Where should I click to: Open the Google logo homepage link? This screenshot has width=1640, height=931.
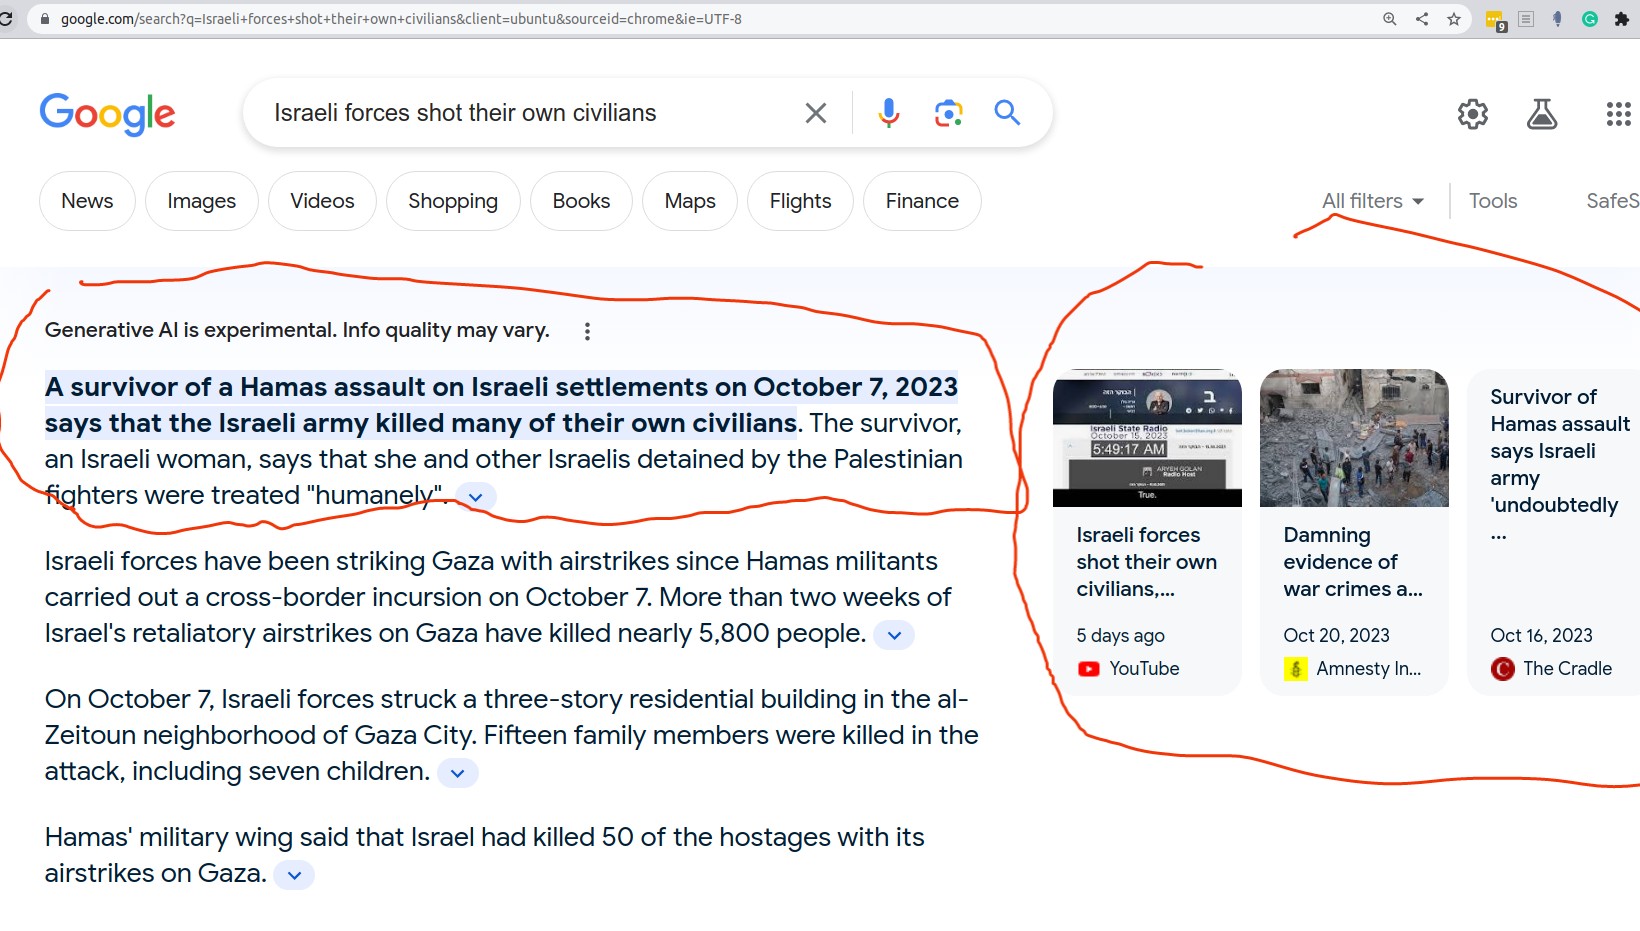(x=107, y=114)
